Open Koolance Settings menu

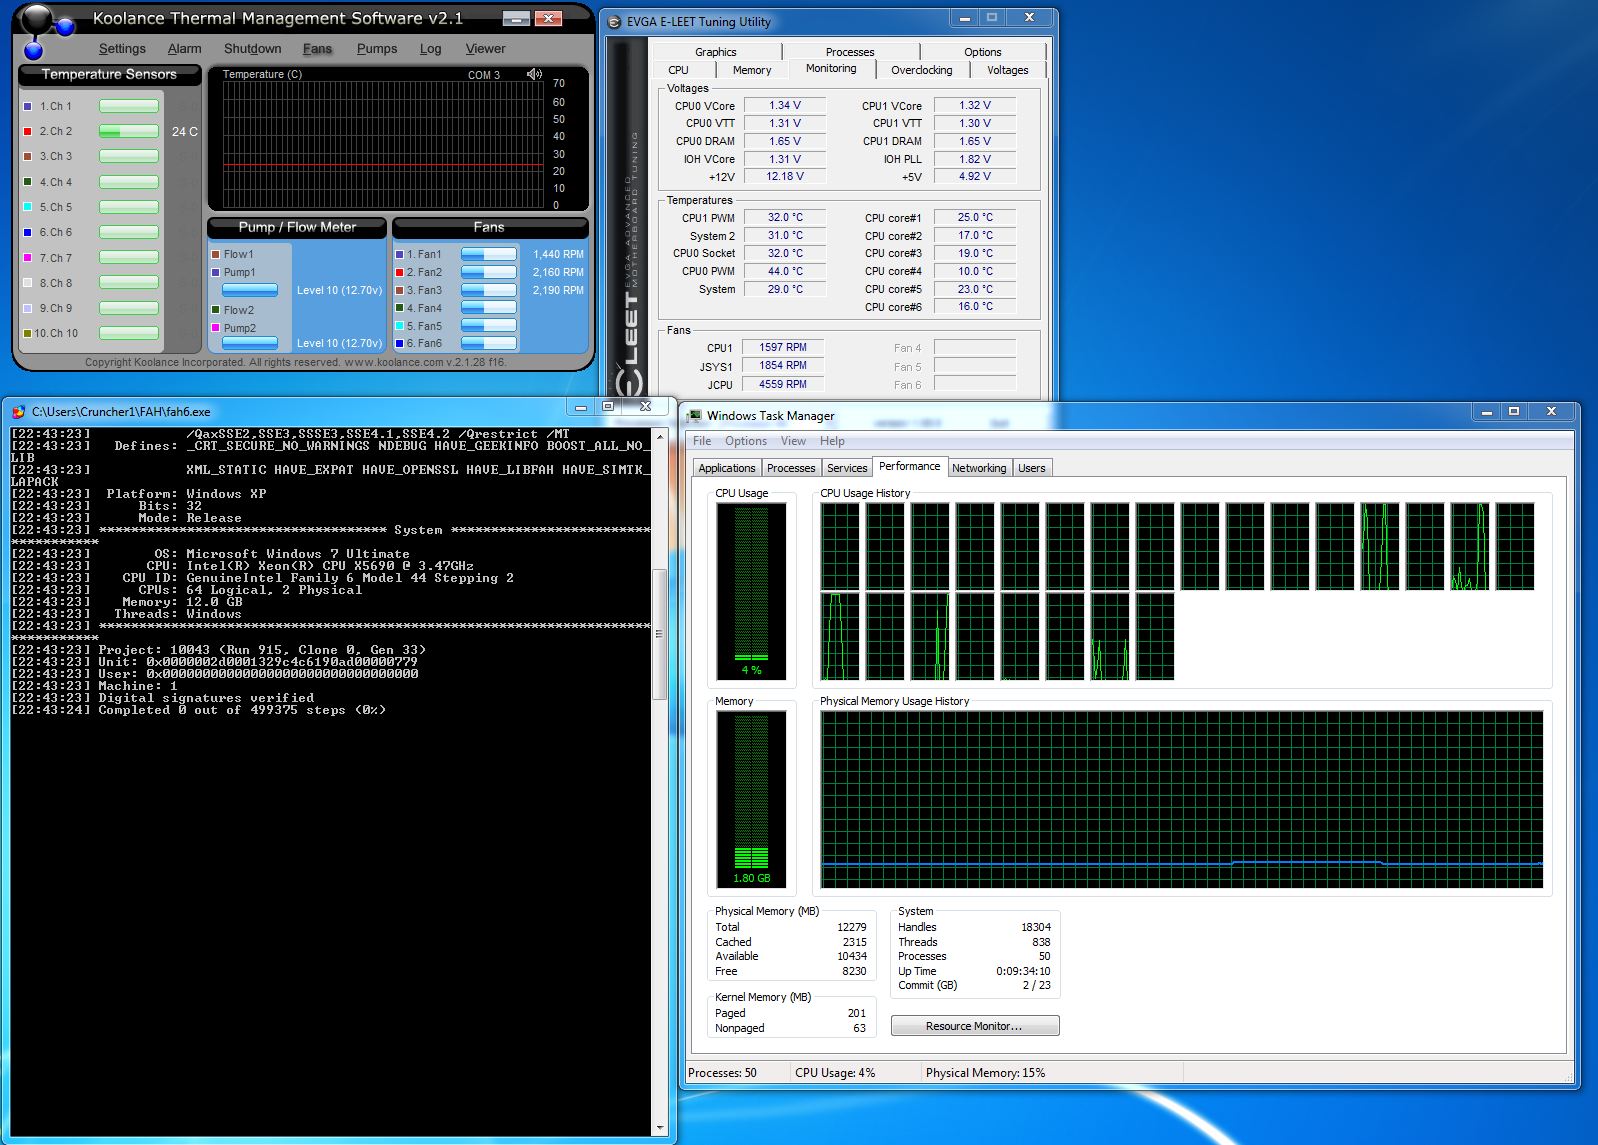click(x=122, y=48)
